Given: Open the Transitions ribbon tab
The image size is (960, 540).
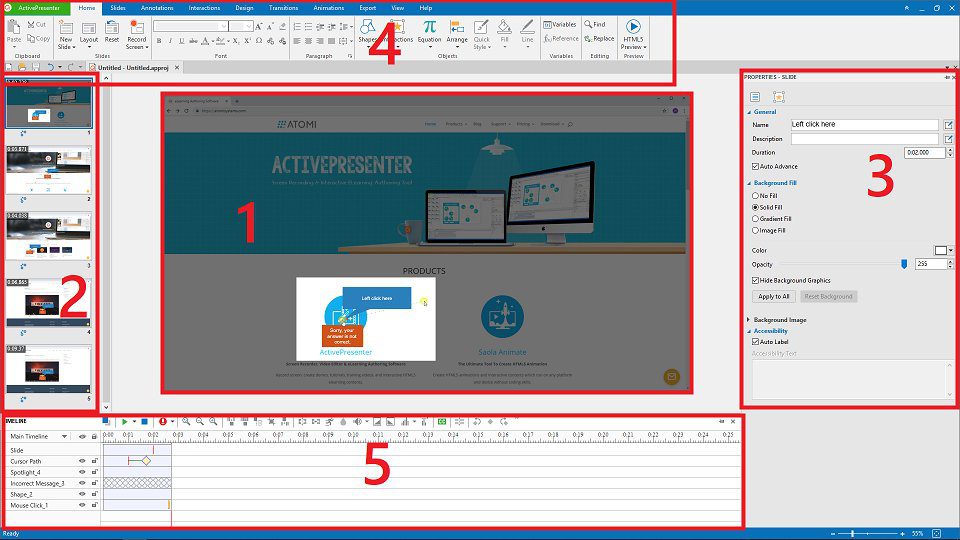Looking at the screenshot, I should click(x=283, y=7).
